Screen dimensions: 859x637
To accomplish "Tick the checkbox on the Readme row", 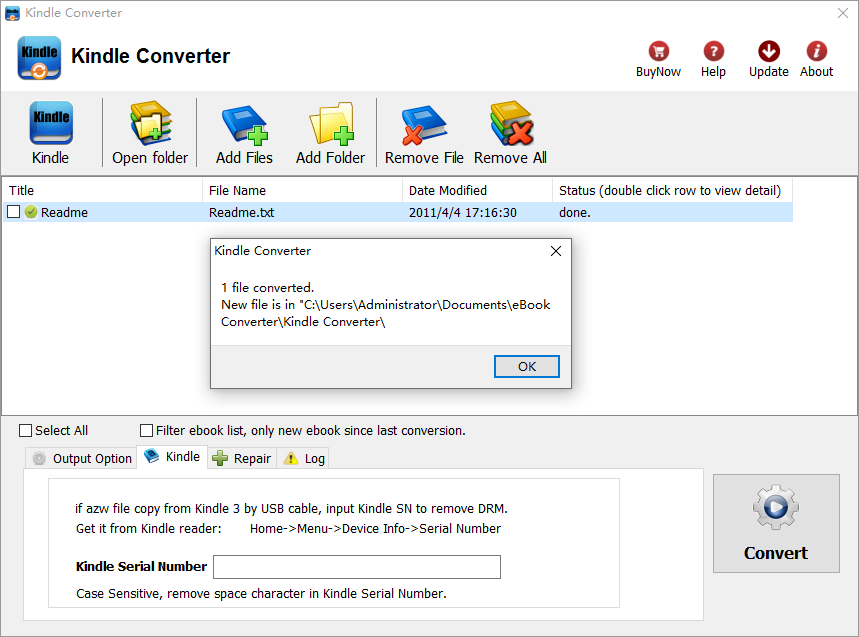I will pyautogui.click(x=14, y=212).
